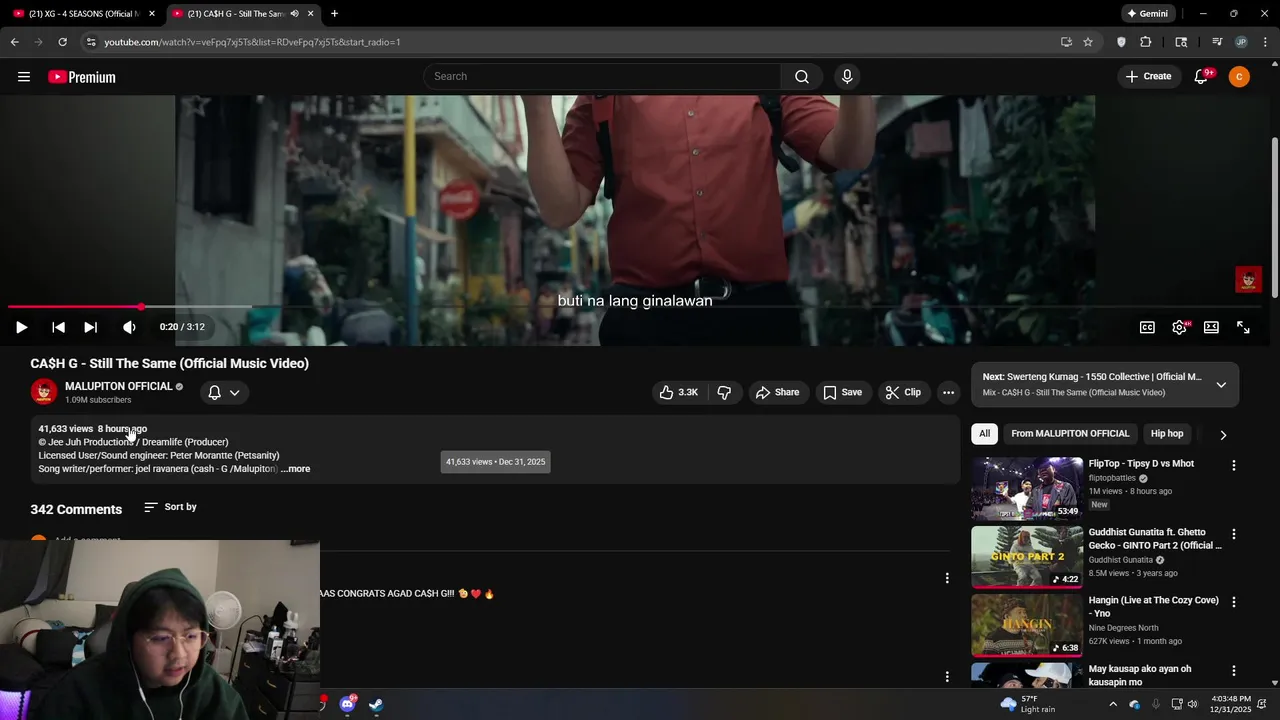
Task: Open the Create menu
Action: [1148, 77]
